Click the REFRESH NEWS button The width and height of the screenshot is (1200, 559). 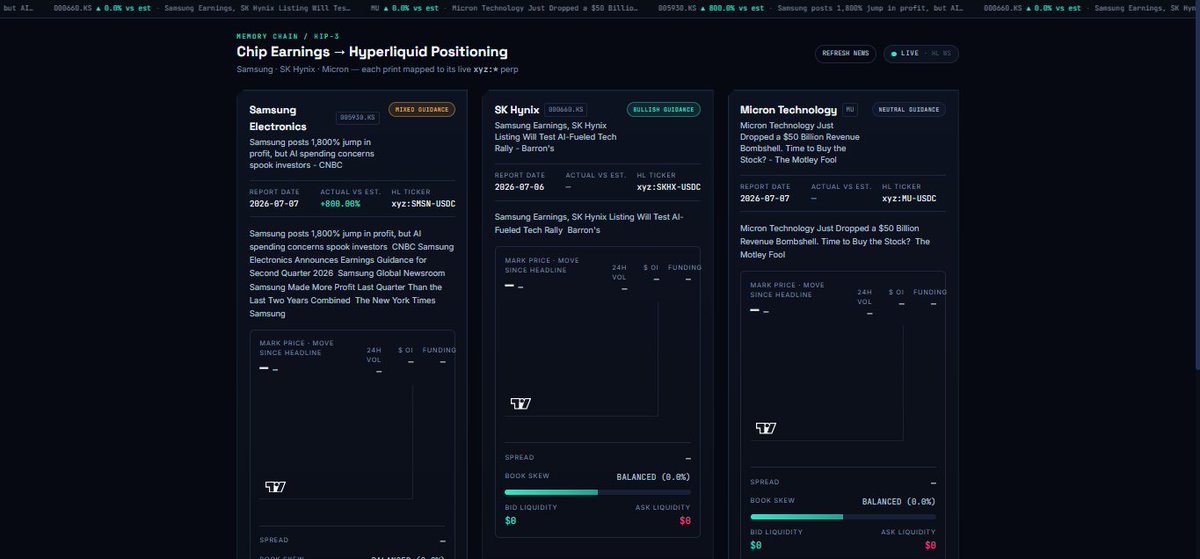tap(847, 53)
